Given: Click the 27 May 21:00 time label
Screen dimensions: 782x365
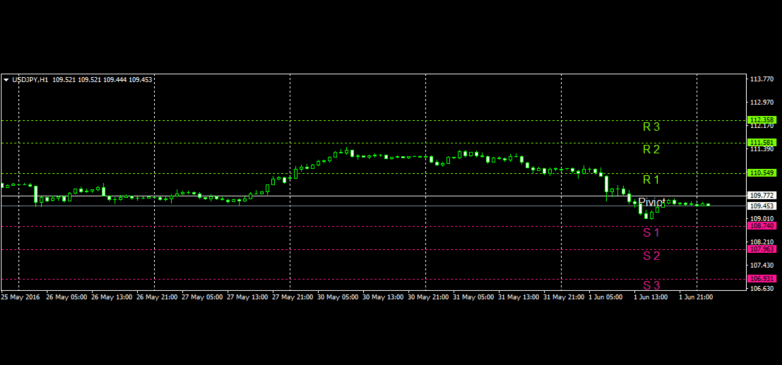Looking at the screenshot, I should [x=293, y=297].
